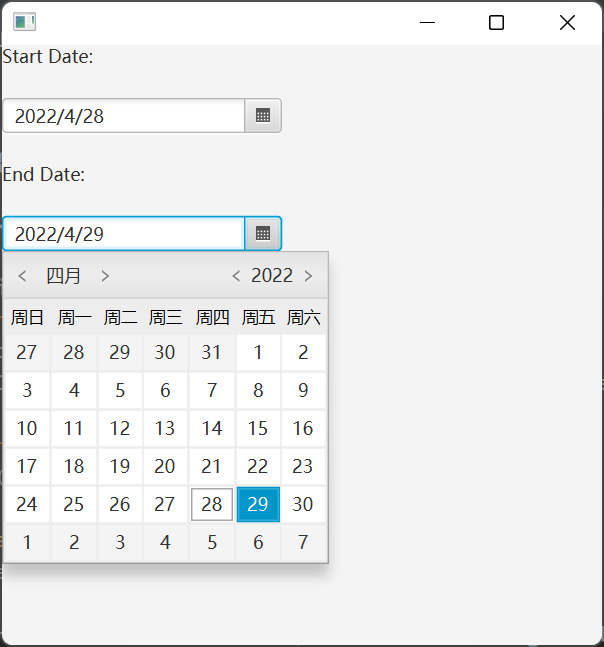Image resolution: width=604 pixels, height=647 pixels.
Task: Choose April 20 in the calendar
Action: point(165,466)
